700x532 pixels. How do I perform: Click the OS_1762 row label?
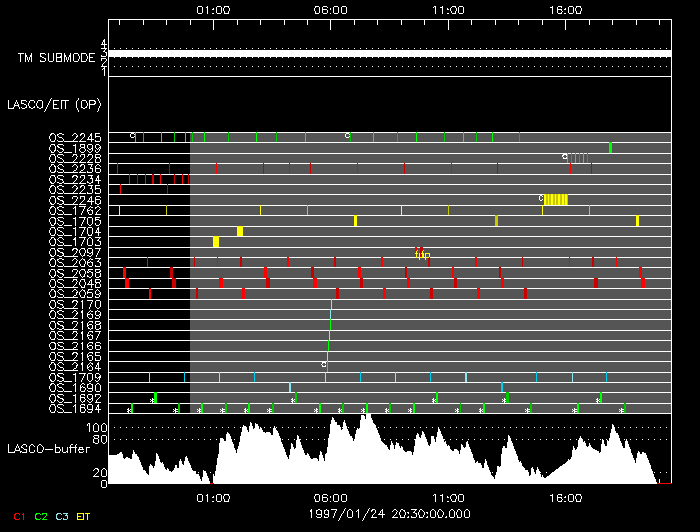(x=75, y=210)
